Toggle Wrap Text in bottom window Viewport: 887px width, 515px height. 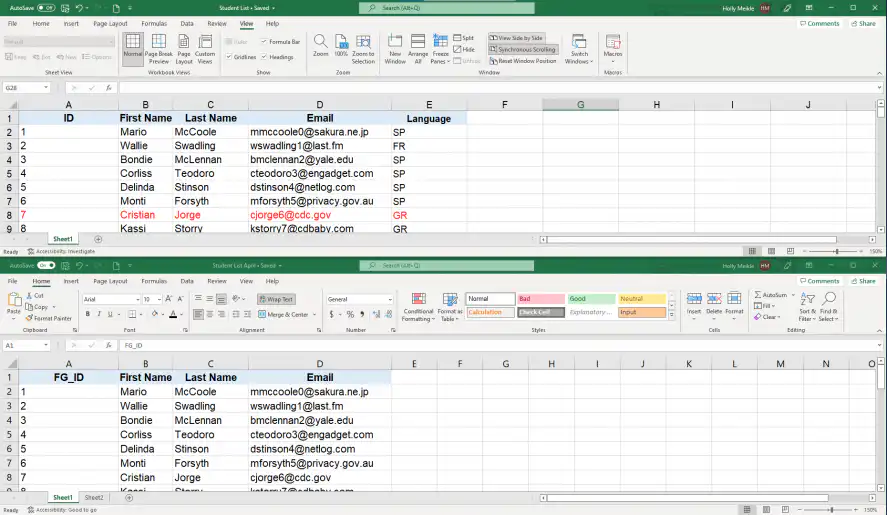click(x=276, y=299)
